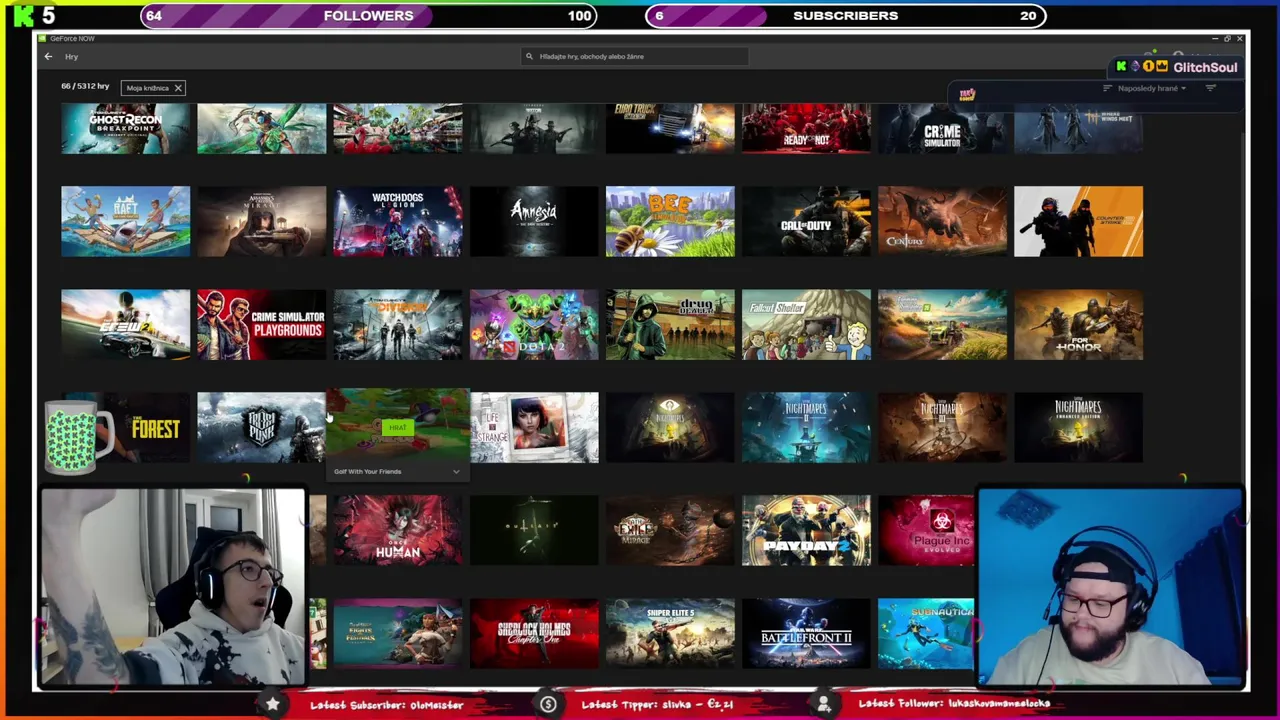Viewport: 1280px width, 720px height.
Task: Select the Payday 2 tile
Action: click(x=806, y=531)
